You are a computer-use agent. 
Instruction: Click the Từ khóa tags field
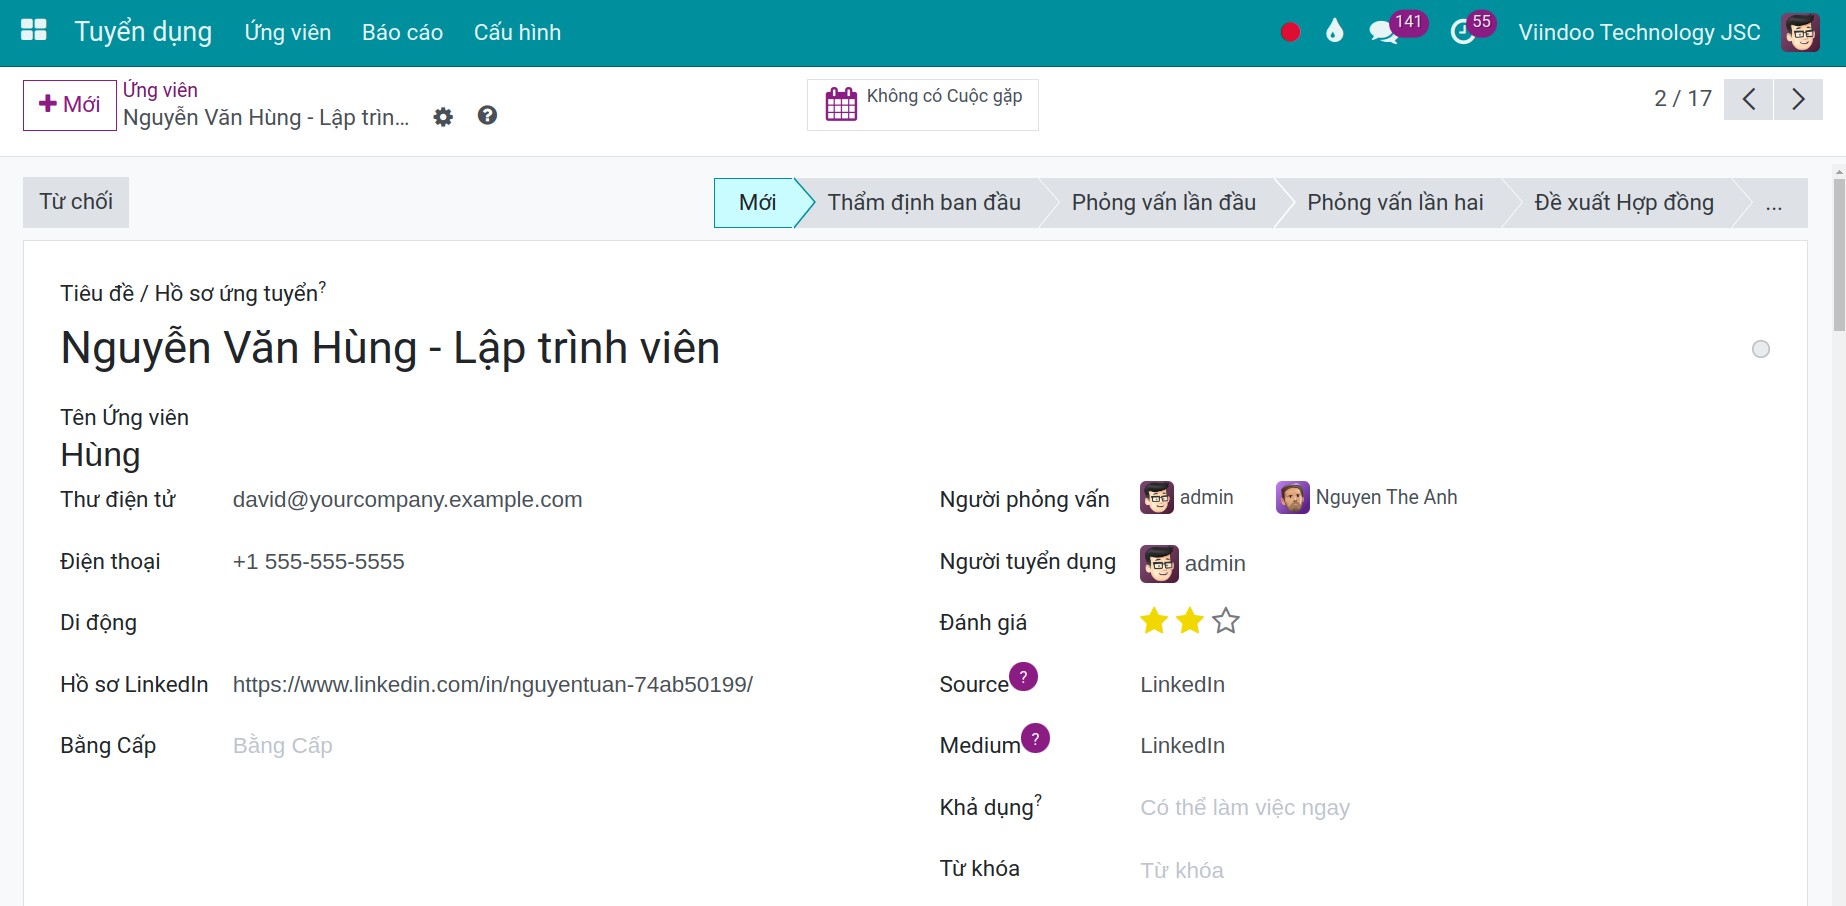pyautogui.click(x=1455, y=870)
